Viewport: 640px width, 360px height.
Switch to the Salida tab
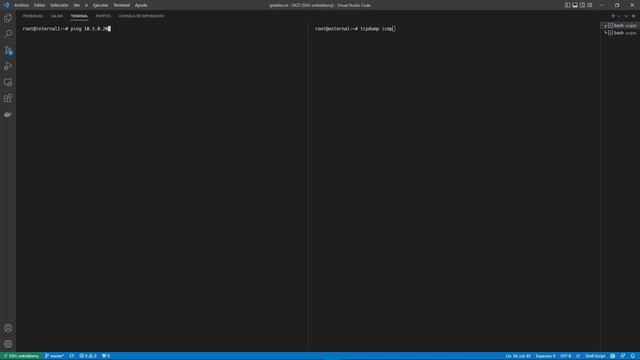[57, 16]
